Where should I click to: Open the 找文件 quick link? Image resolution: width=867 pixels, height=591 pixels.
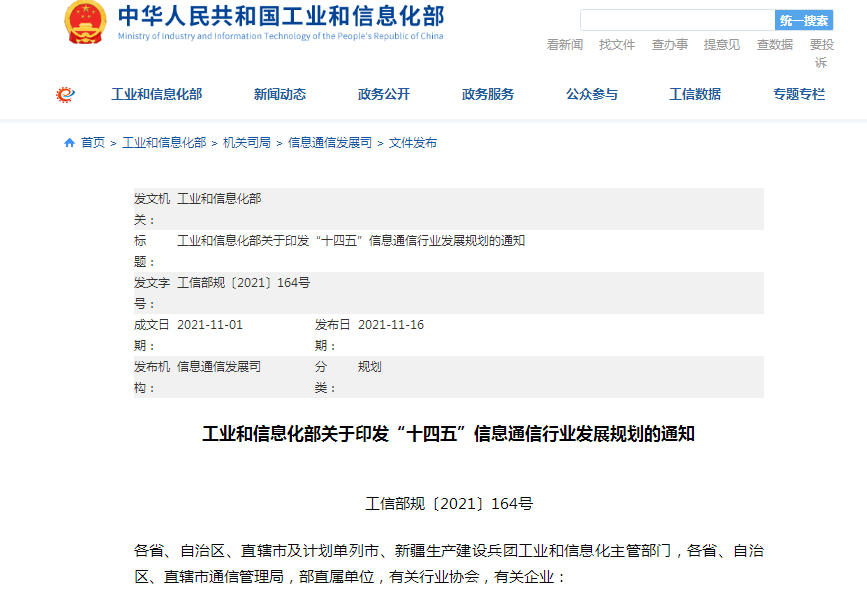[617, 45]
